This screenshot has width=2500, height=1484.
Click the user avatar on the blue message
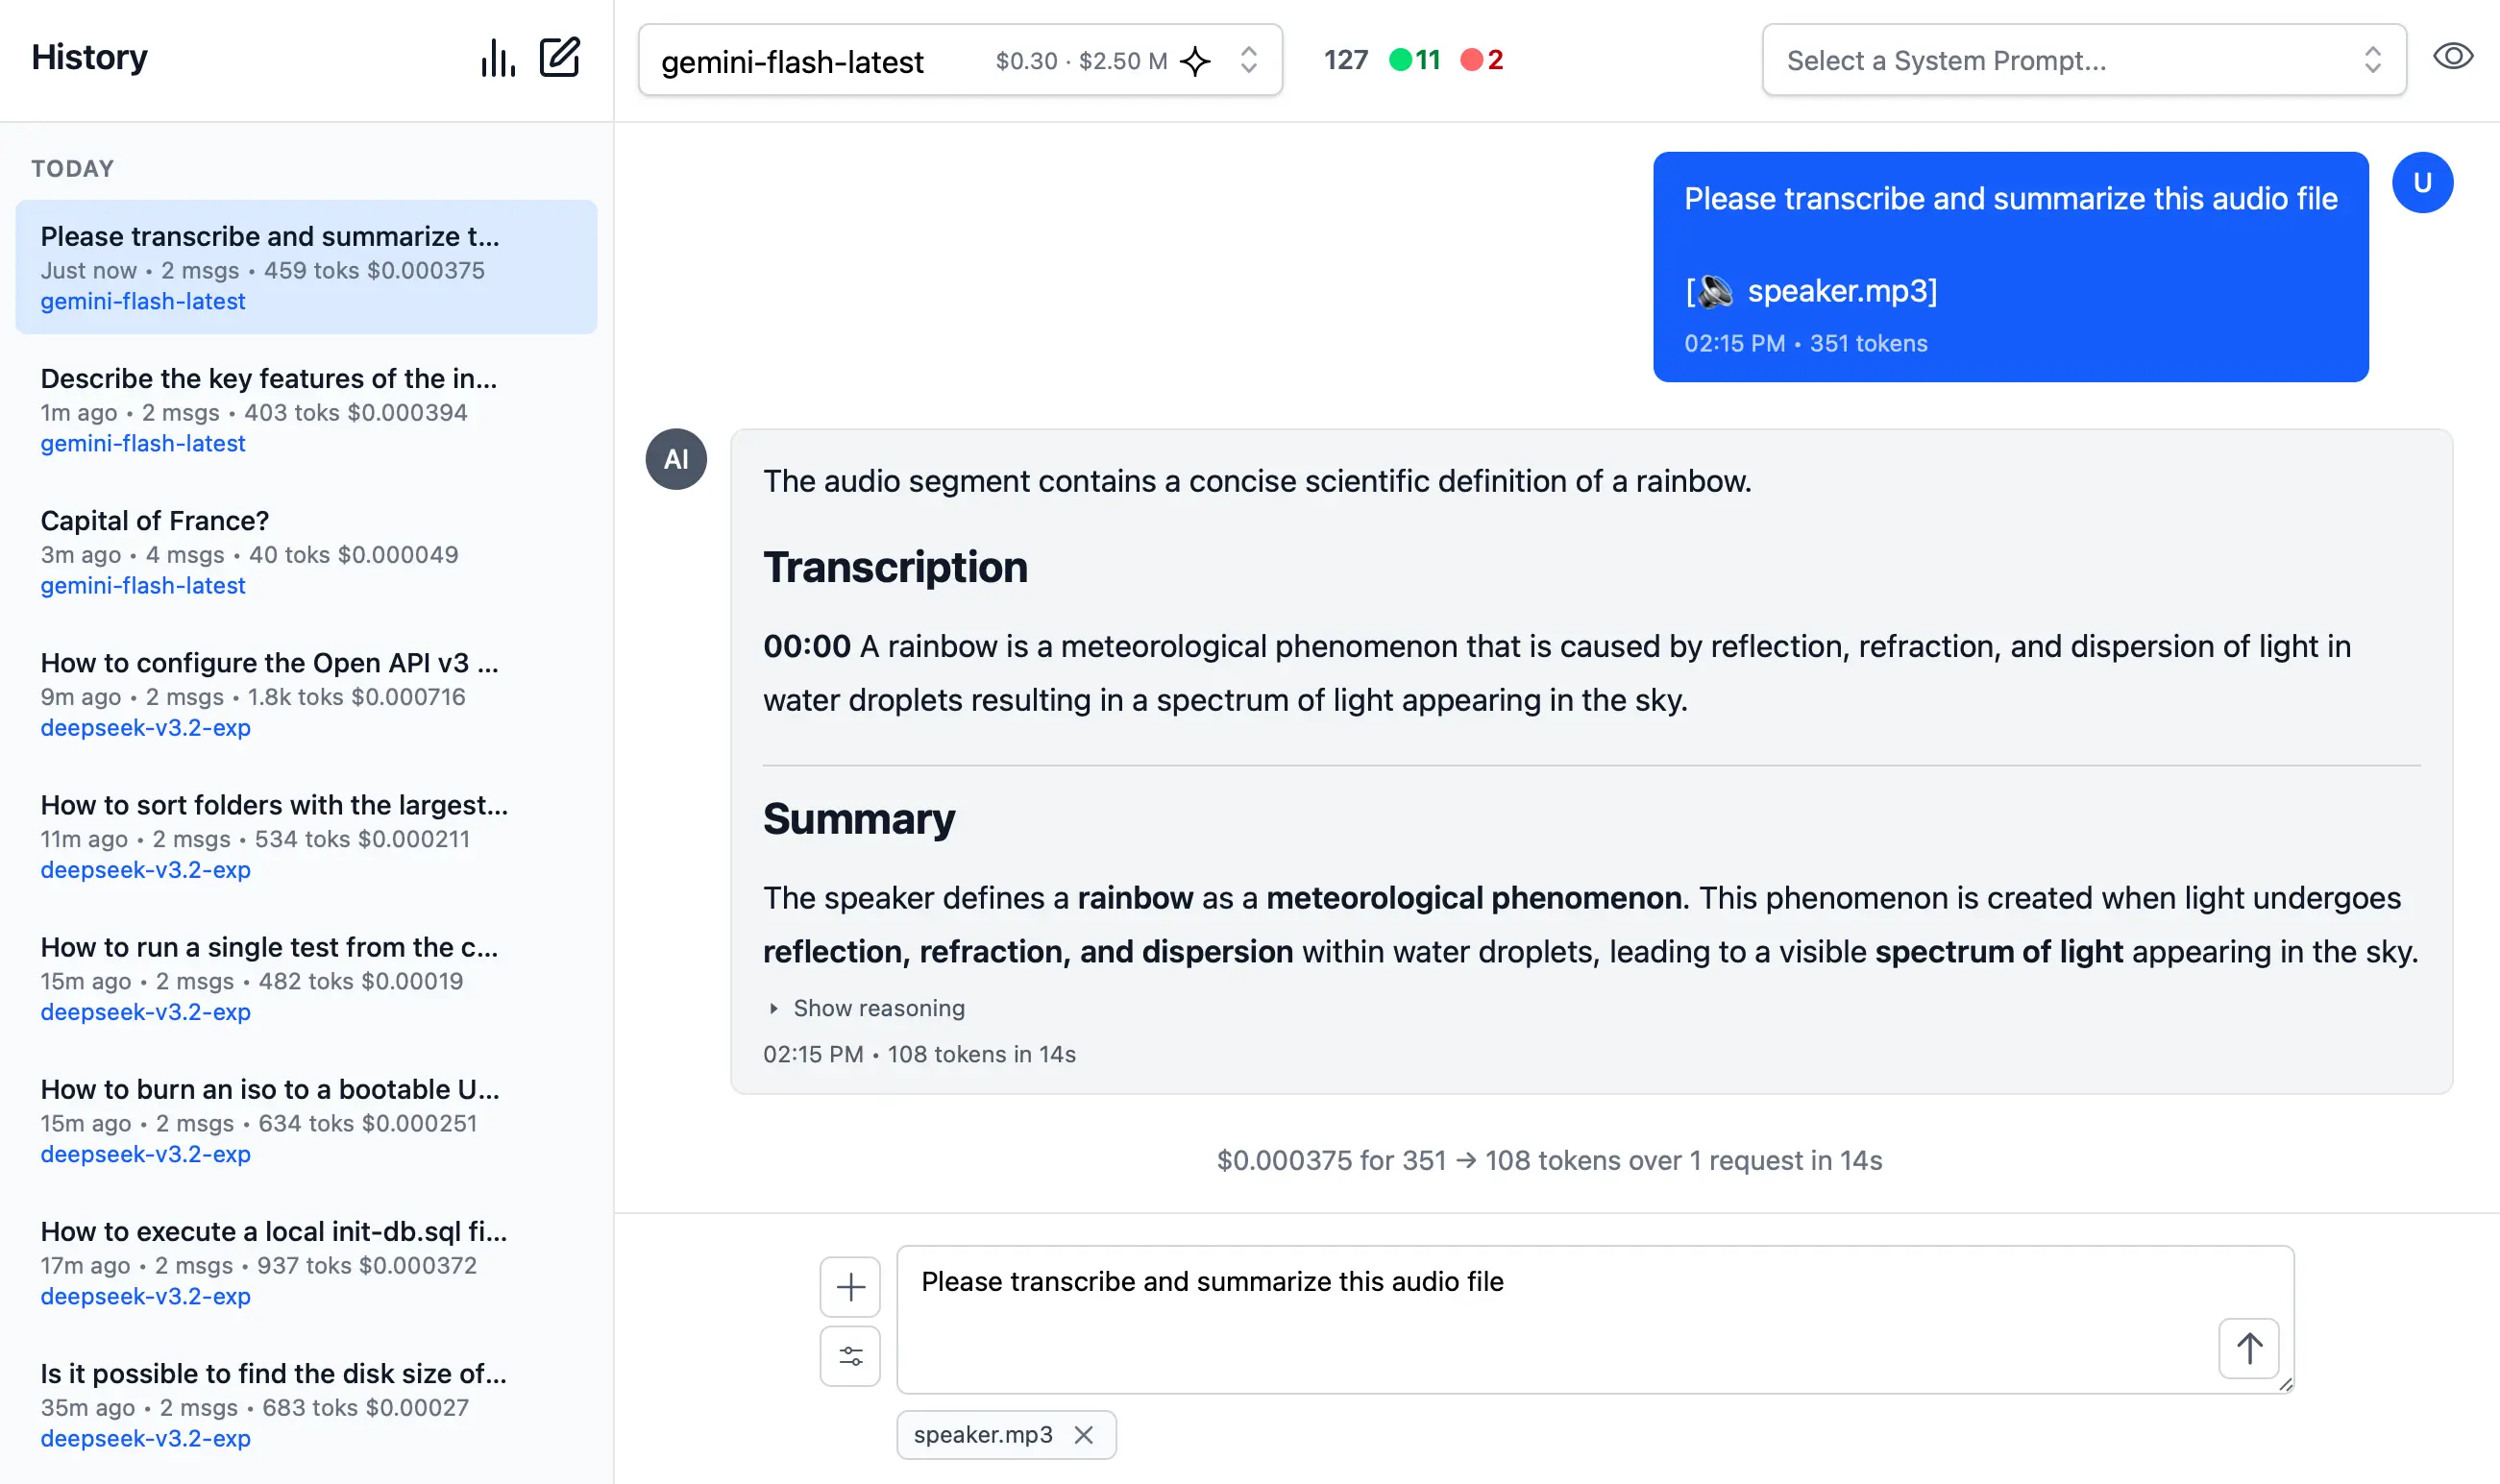point(2422,182)
